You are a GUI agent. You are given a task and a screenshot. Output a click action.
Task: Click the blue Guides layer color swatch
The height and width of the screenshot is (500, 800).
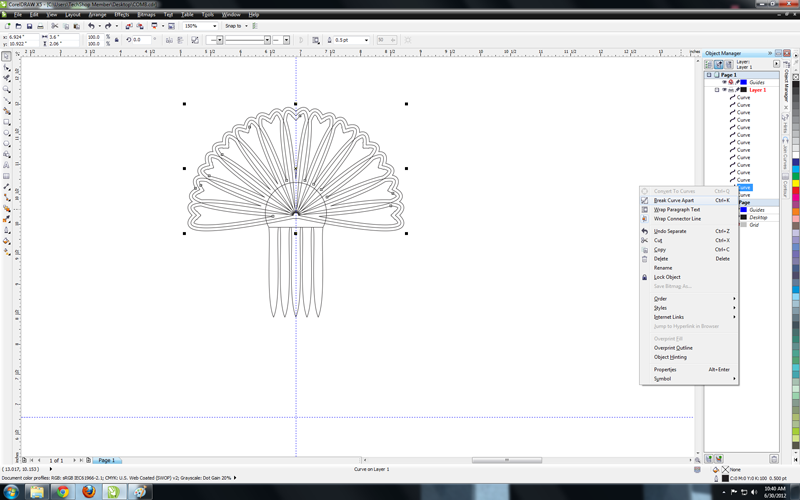[744, 82]
